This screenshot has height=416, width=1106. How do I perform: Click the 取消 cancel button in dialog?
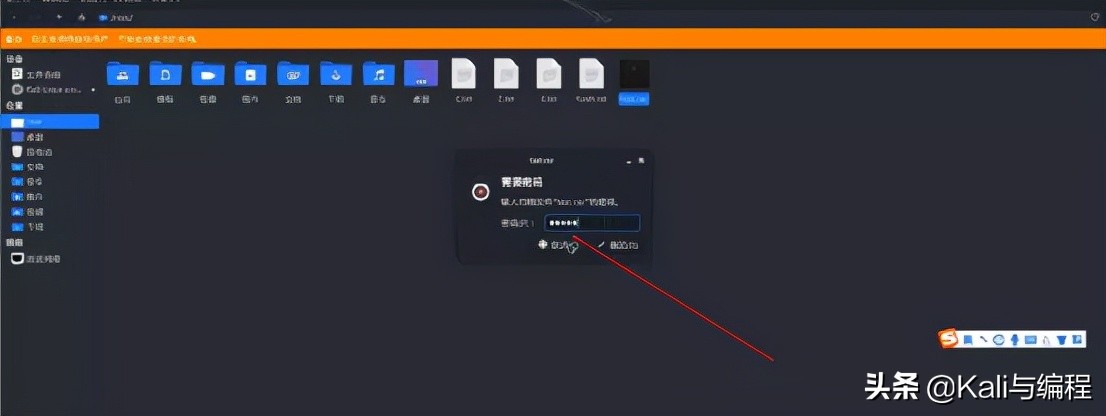coord(559,245)
